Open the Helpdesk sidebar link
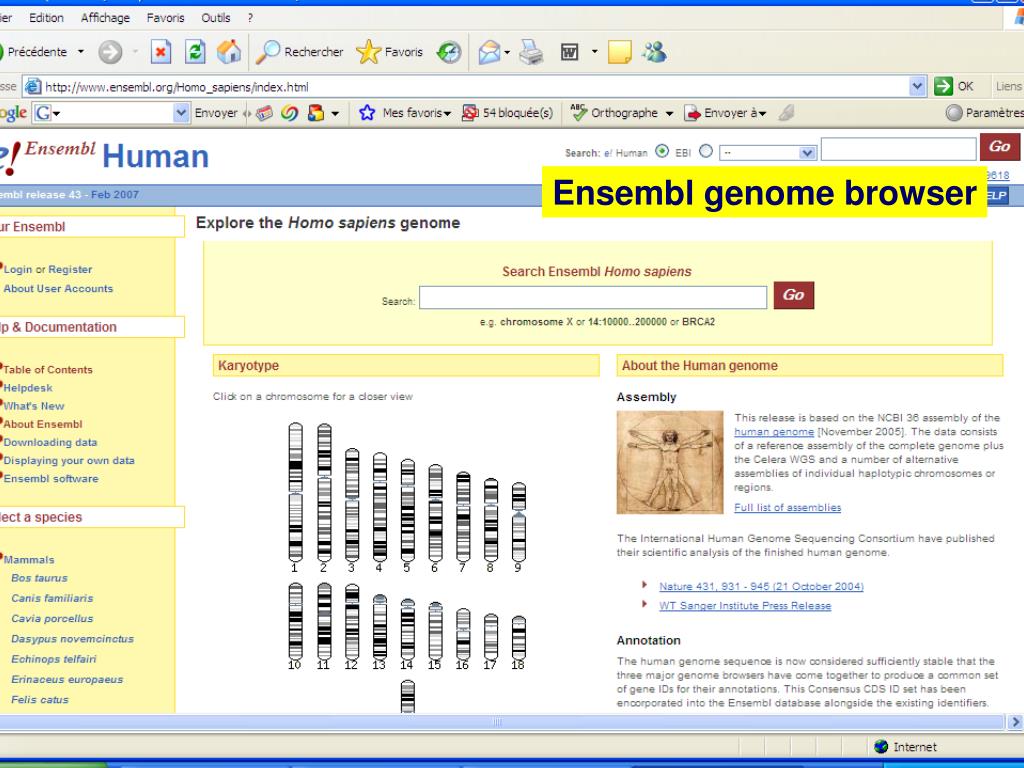This screenshot has width=1024, height=768. point(28,388)
